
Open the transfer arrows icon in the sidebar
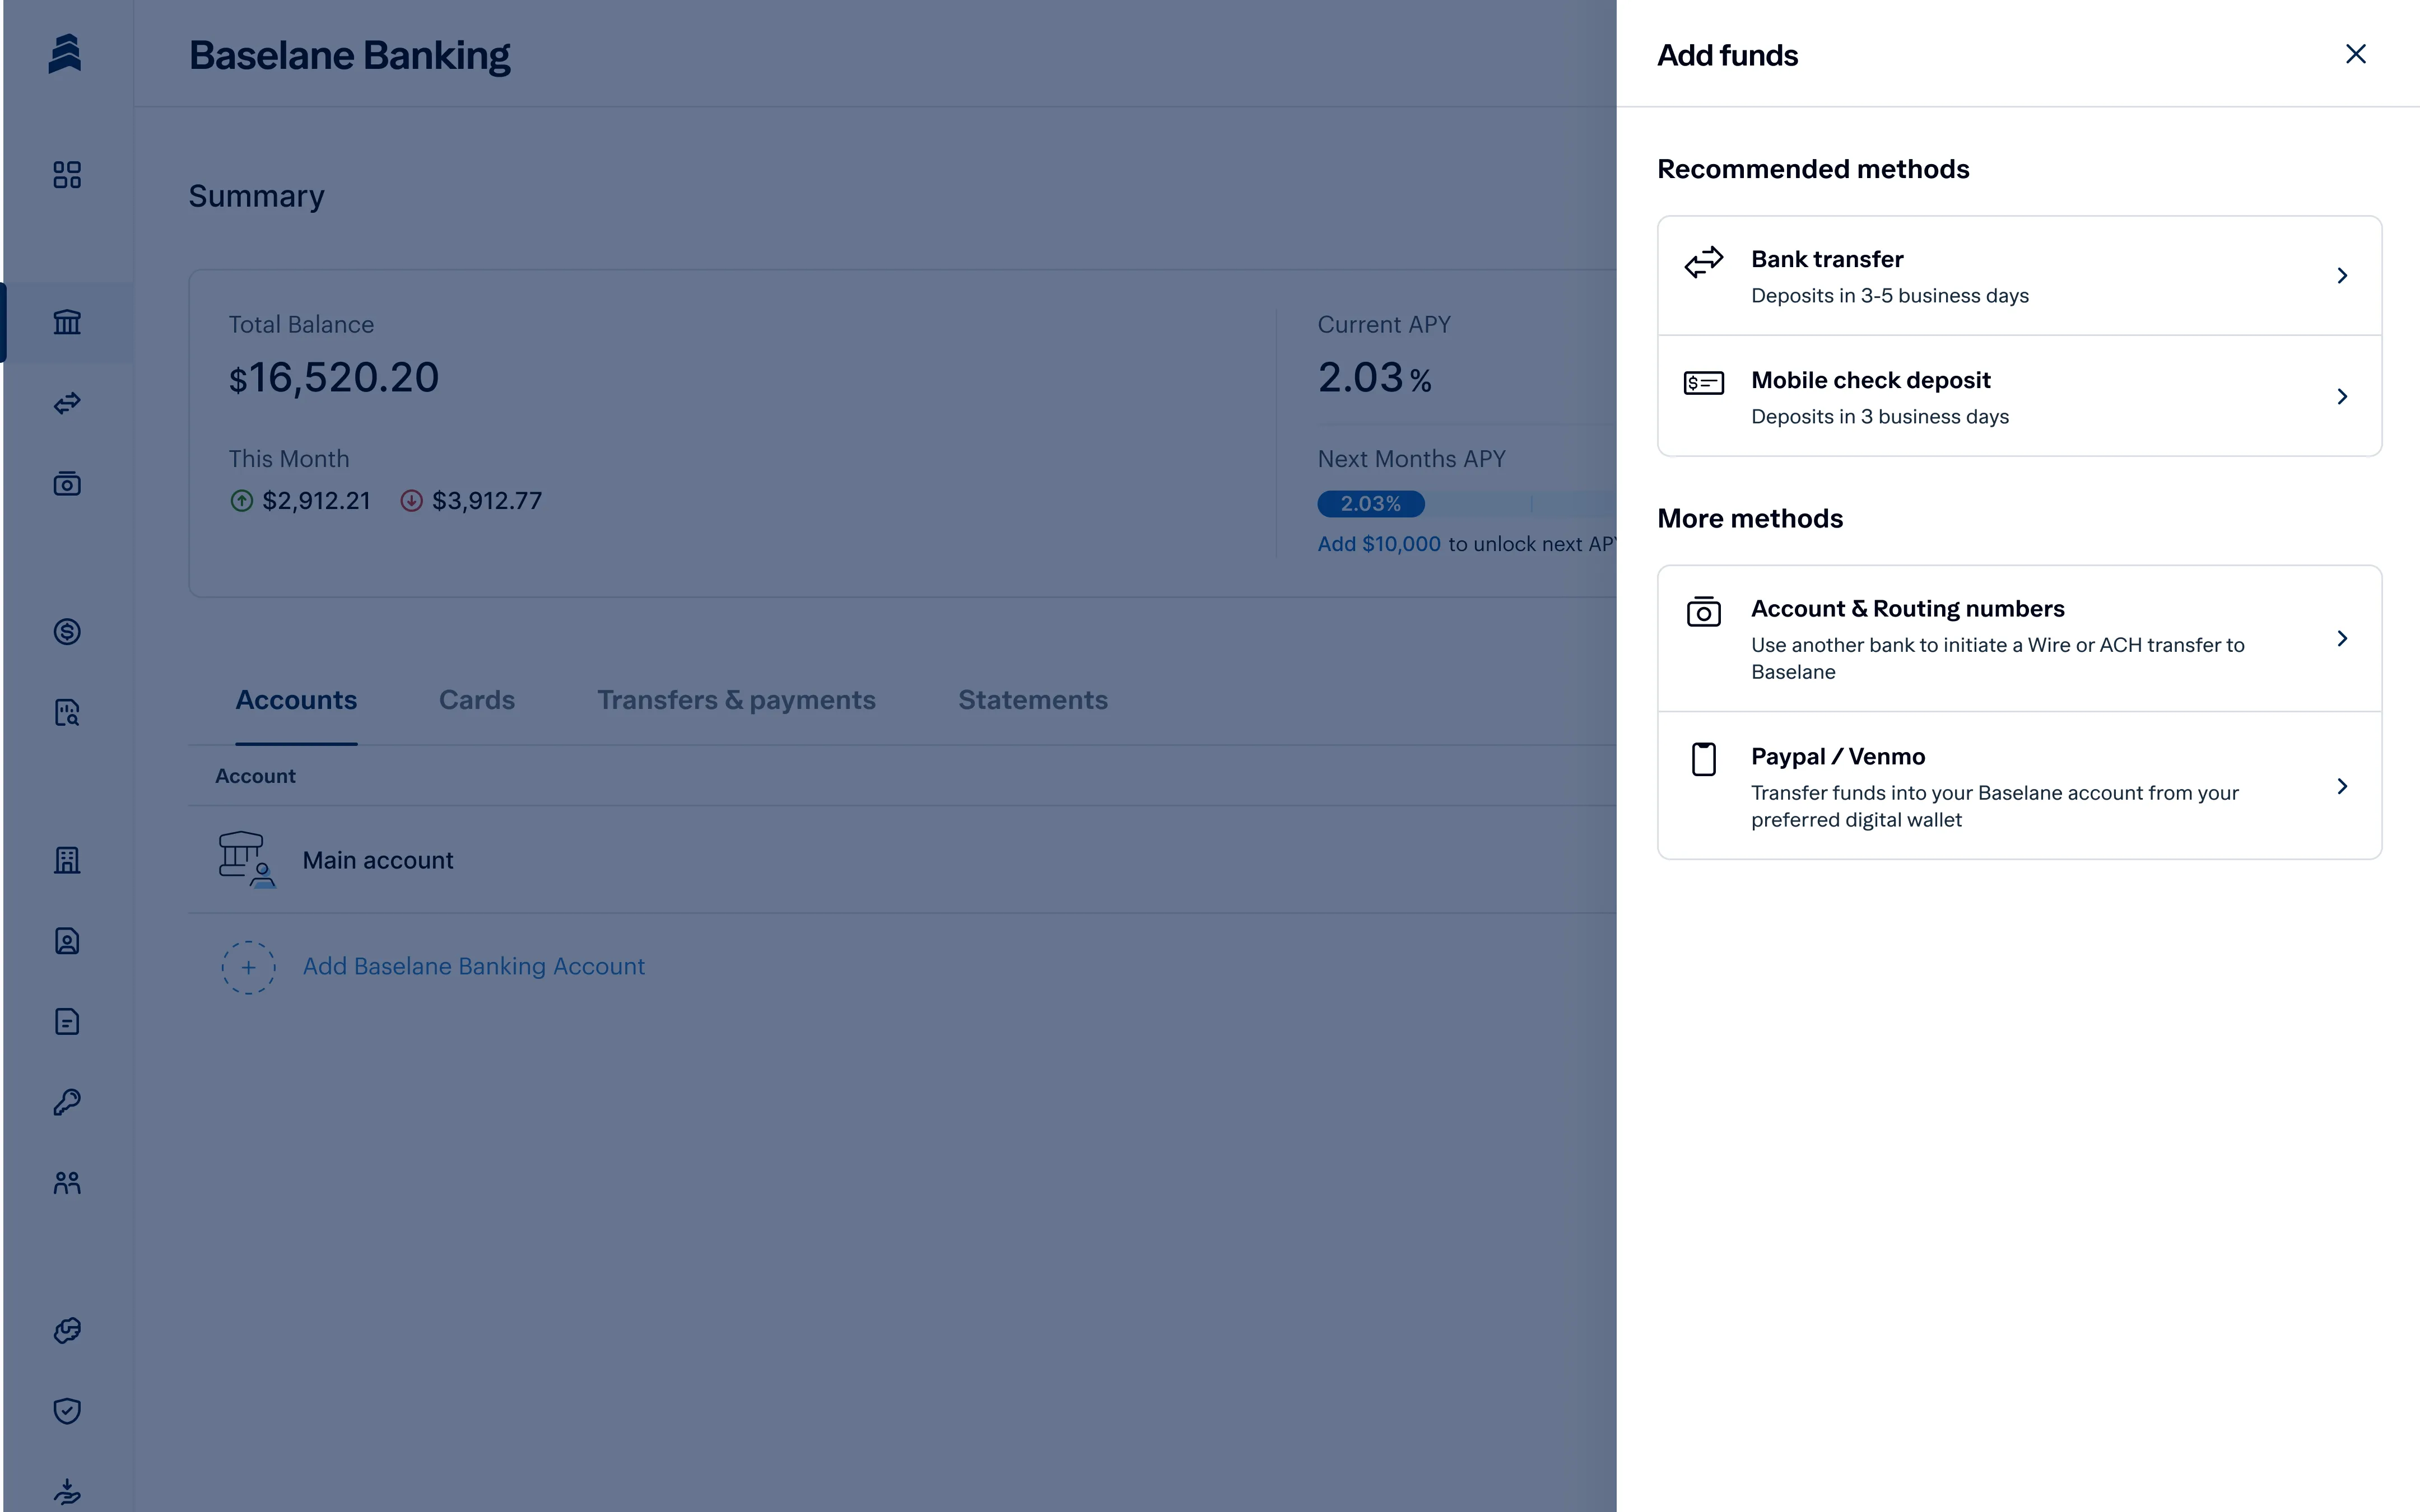pos(67,403)
